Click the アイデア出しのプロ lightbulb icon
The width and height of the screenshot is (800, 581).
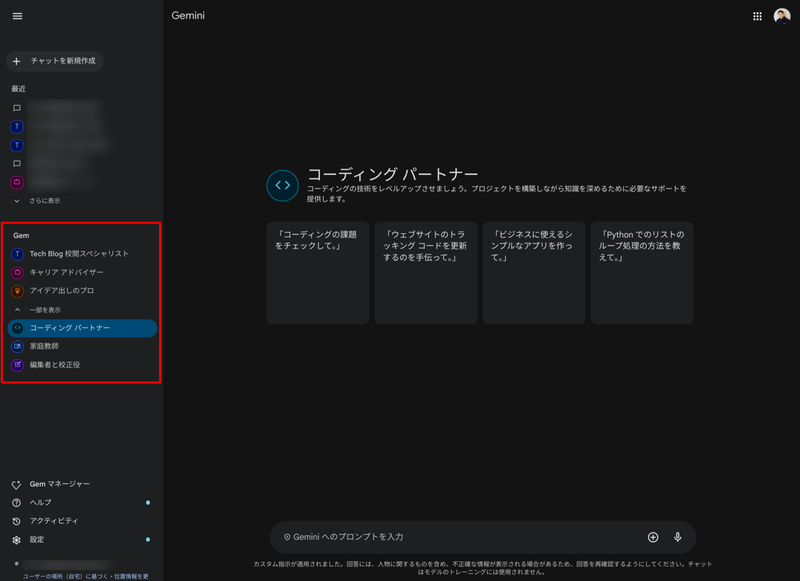coord(17,291)
